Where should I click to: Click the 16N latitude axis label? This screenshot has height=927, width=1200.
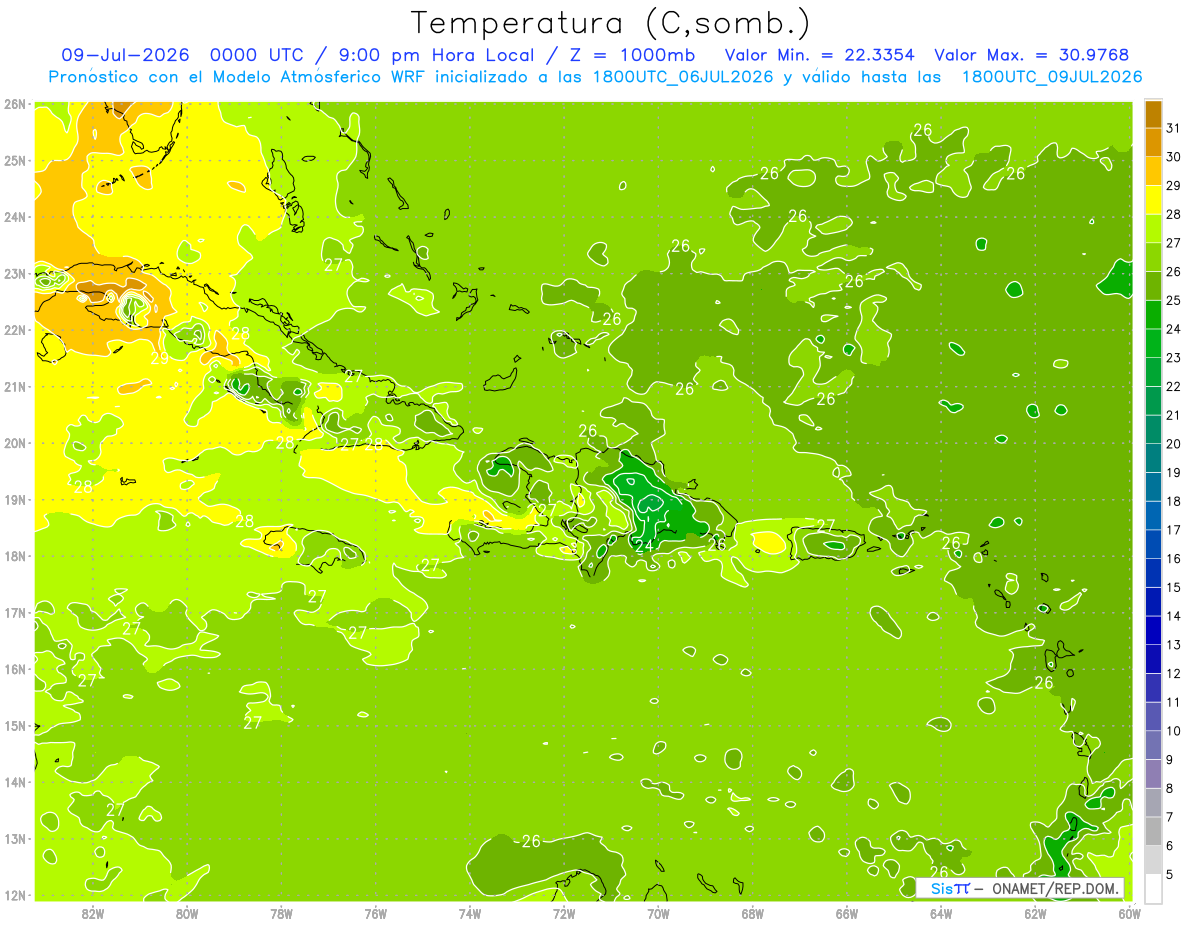[14, 669]
